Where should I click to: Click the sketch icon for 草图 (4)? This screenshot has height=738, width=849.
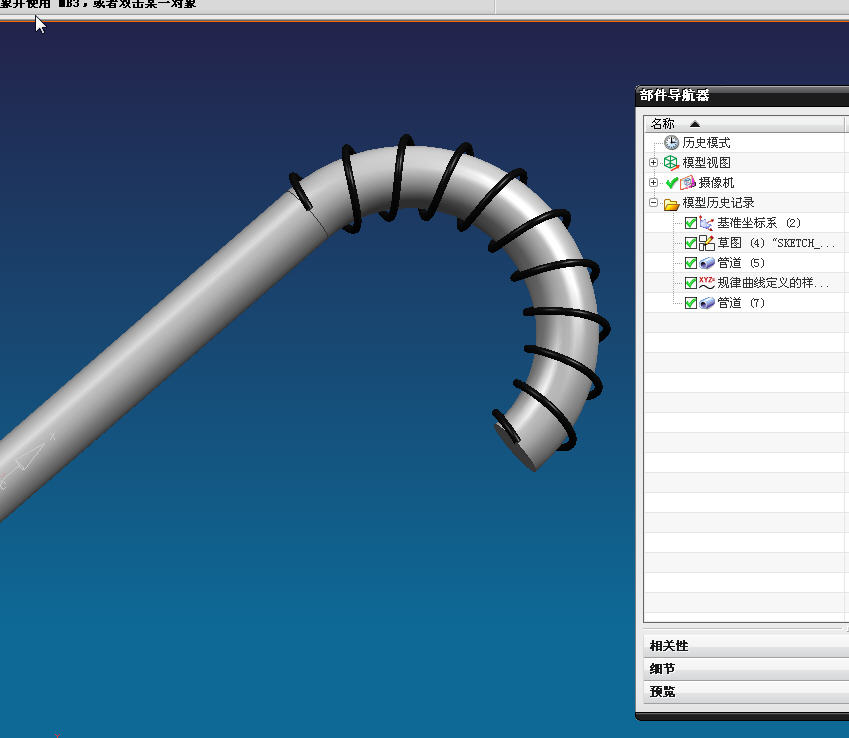[x=706, y=243]
